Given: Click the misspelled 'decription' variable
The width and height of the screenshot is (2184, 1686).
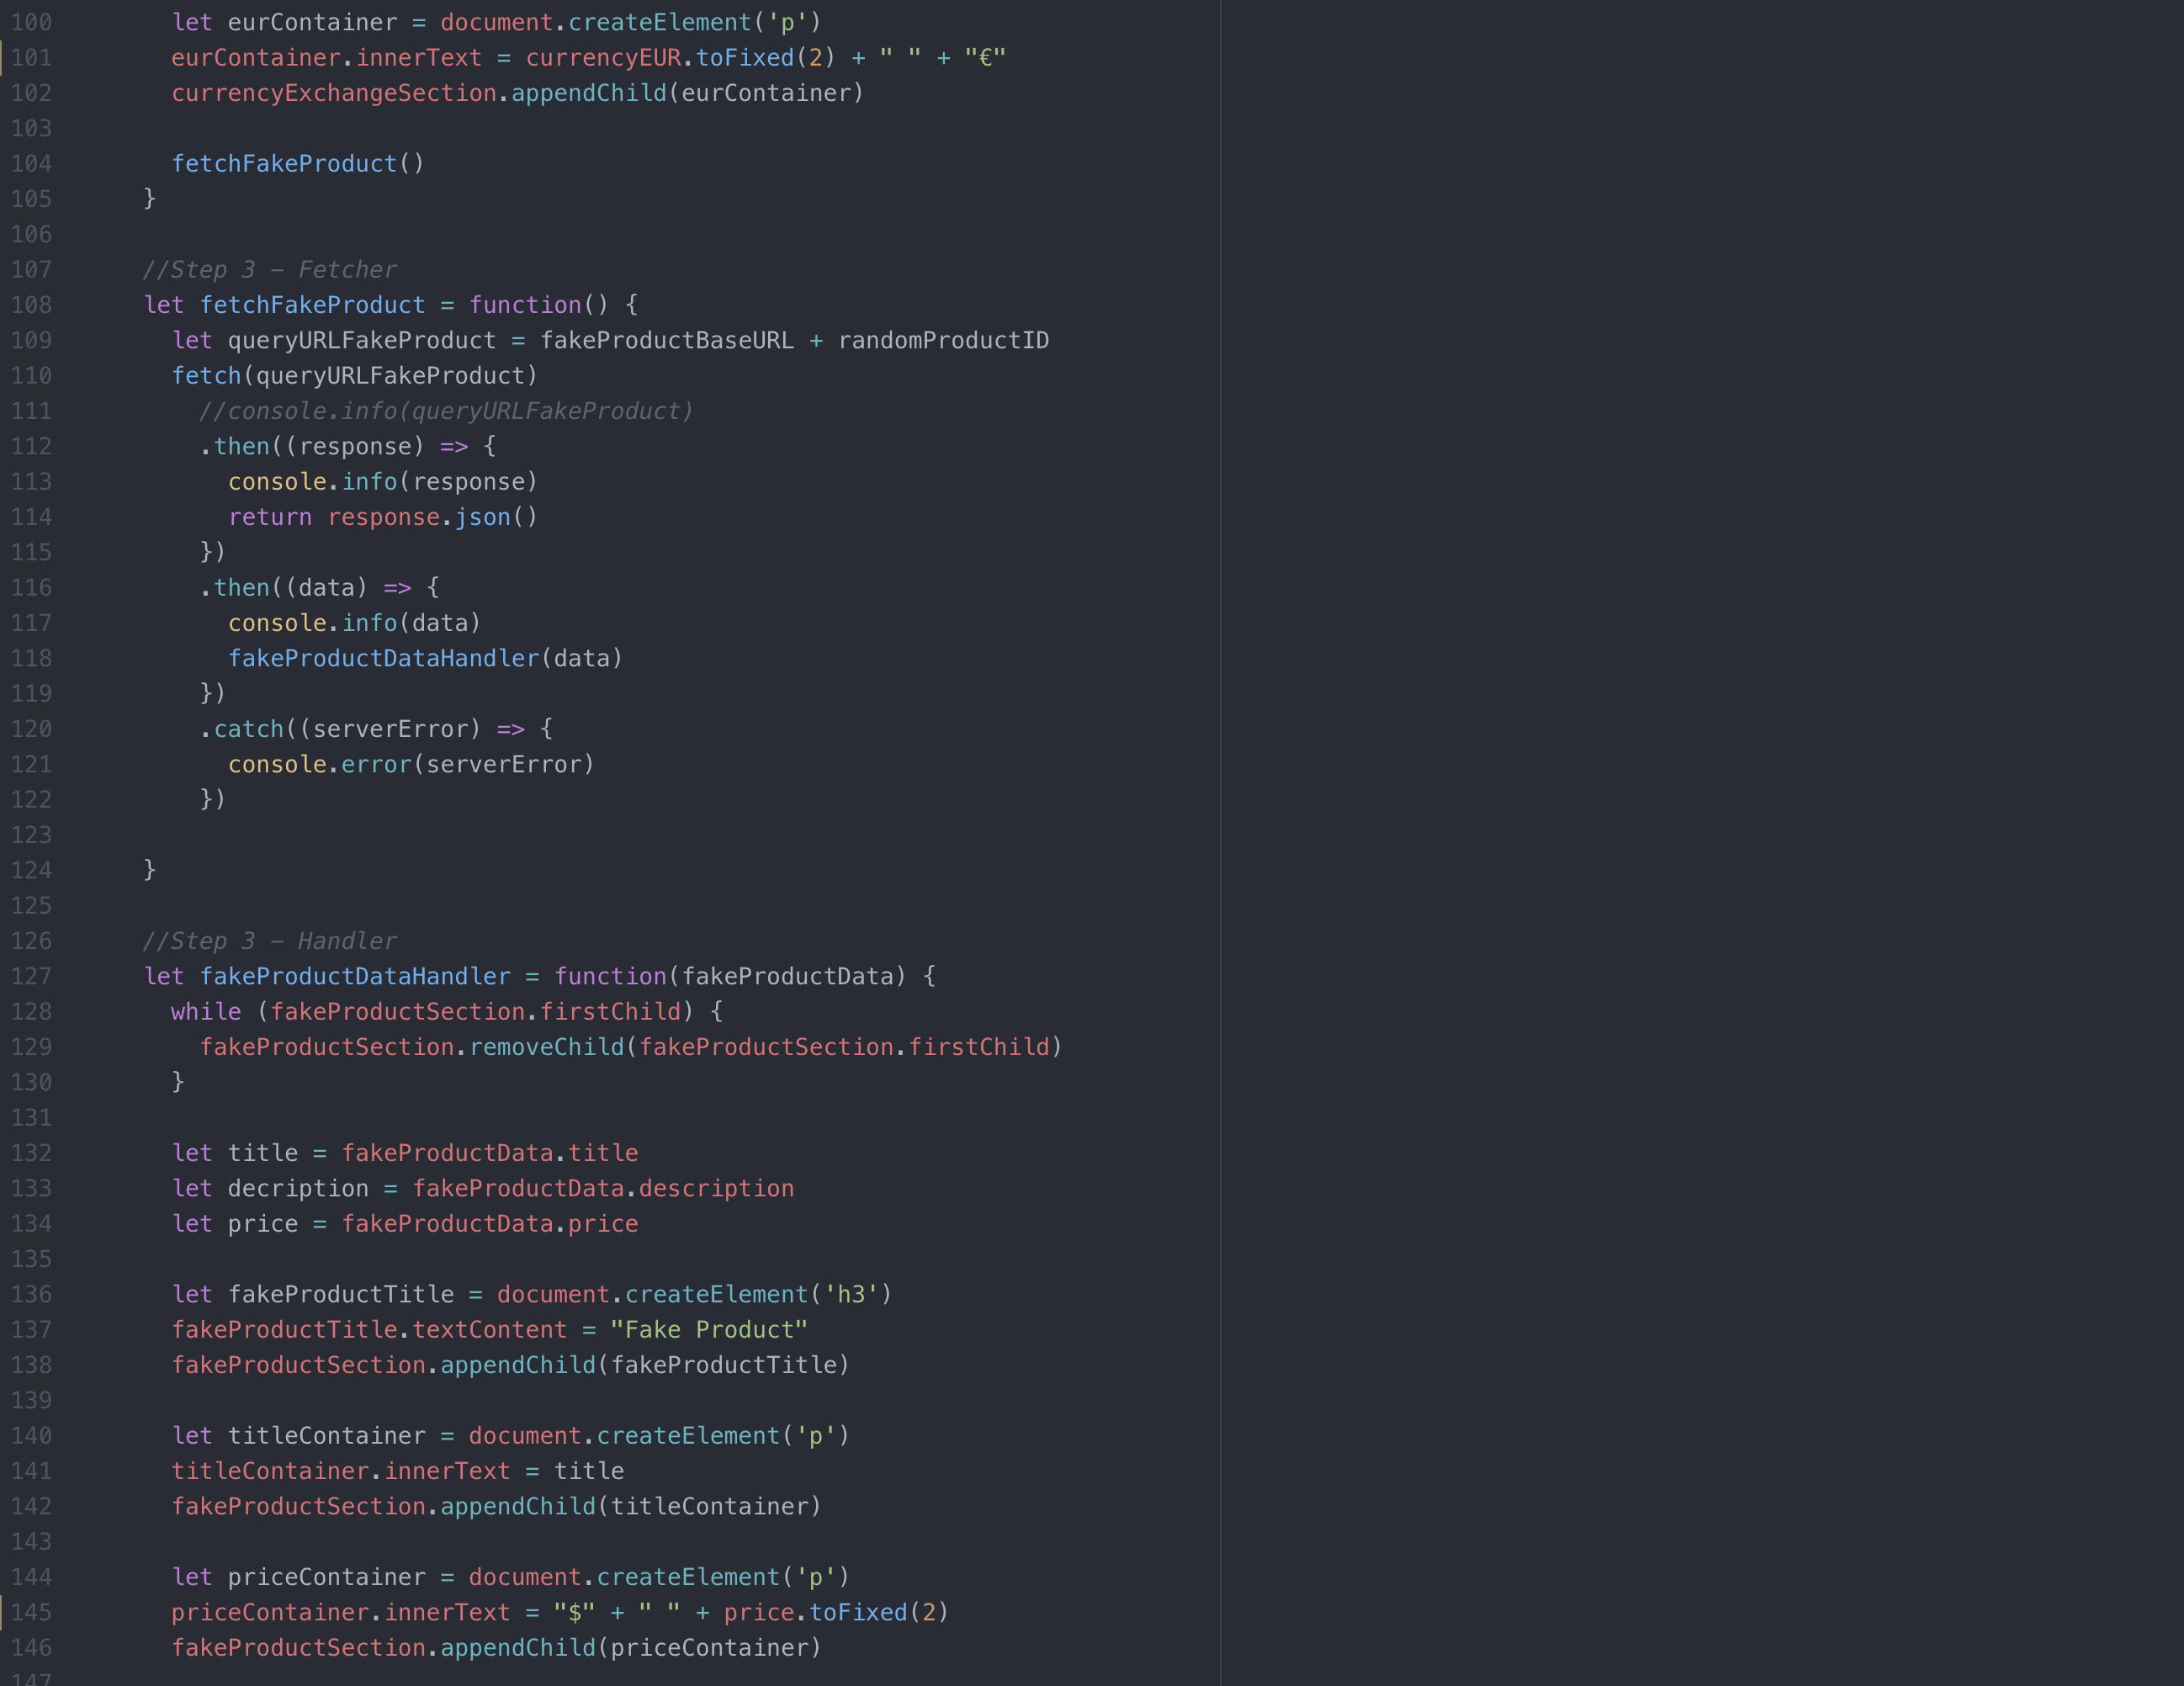Looking at the screenshot, I should click(298, 1188).
